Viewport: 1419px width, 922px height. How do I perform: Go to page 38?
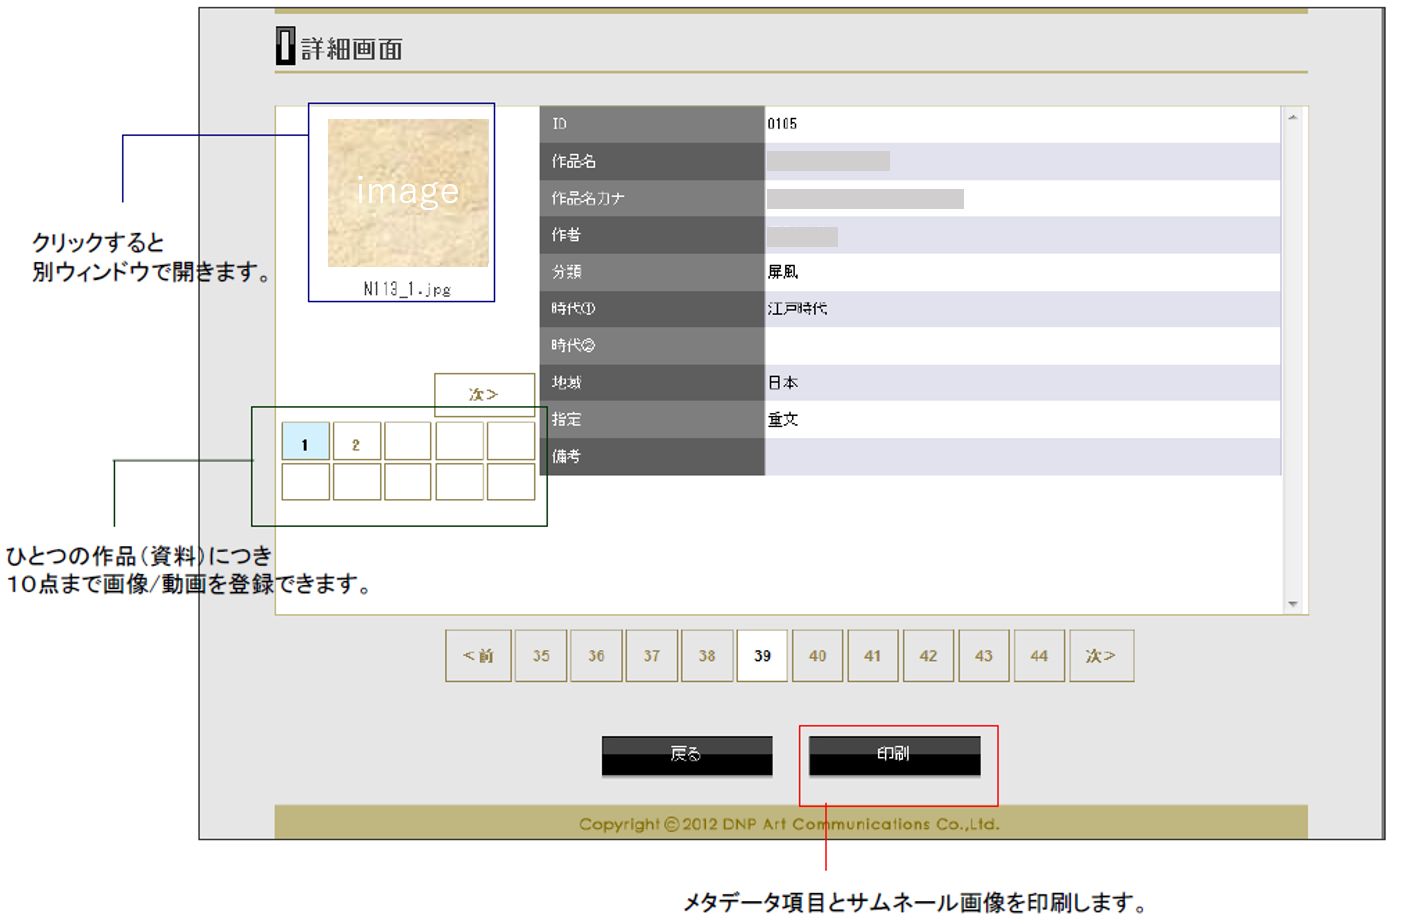[707, 656]
